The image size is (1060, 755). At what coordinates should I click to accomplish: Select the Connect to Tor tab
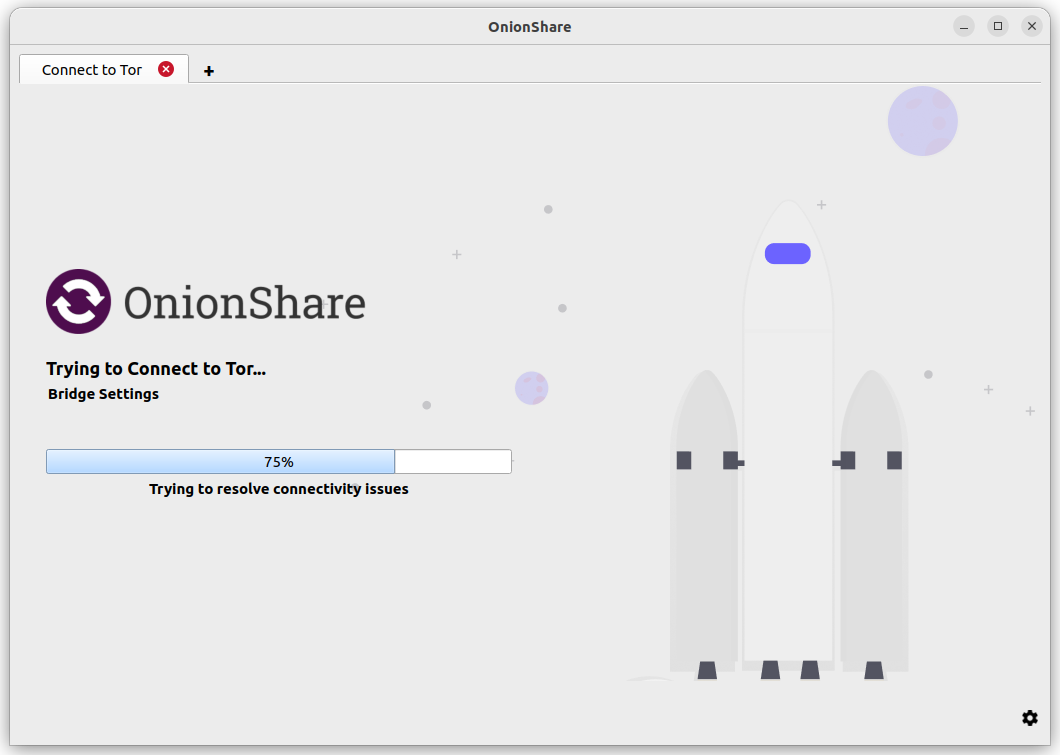tap(92, 70)
